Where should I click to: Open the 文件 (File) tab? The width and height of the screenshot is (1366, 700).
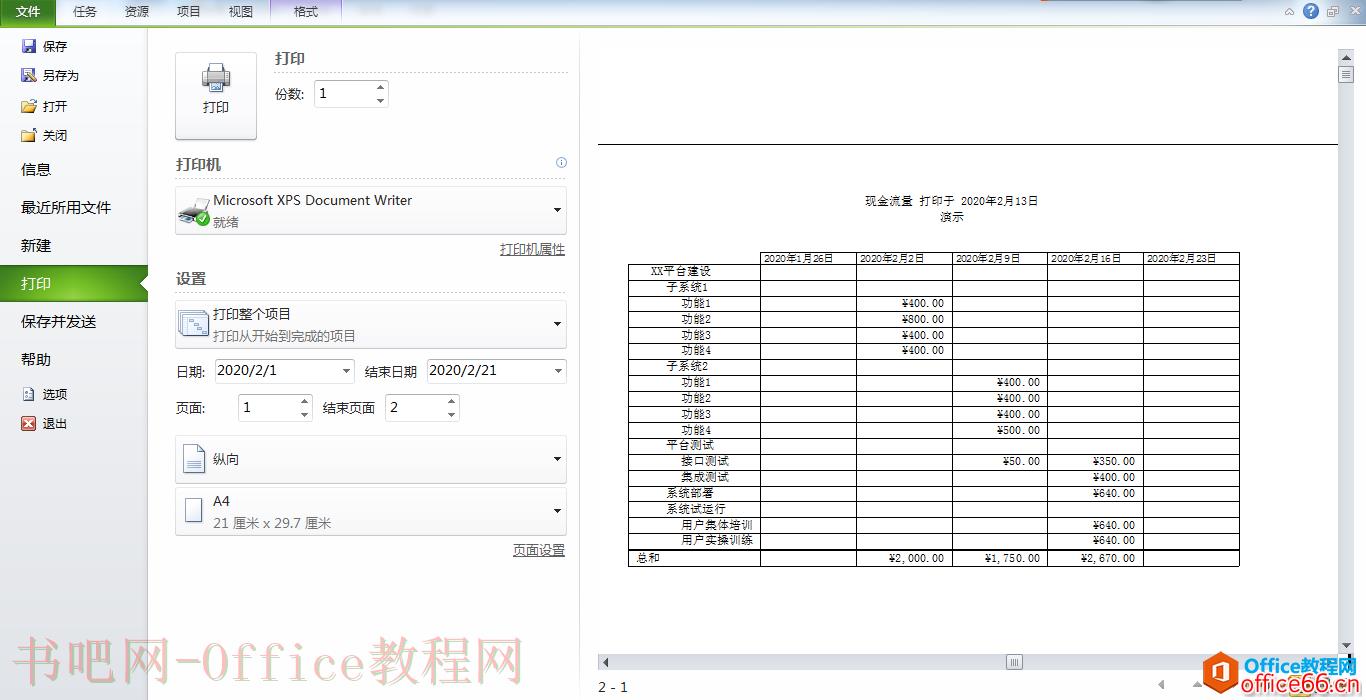pyautogui.click(x=28, y=12)
